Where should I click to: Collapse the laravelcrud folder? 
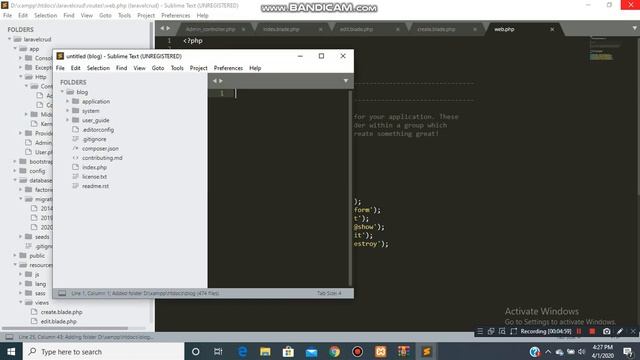coord(9,39)
